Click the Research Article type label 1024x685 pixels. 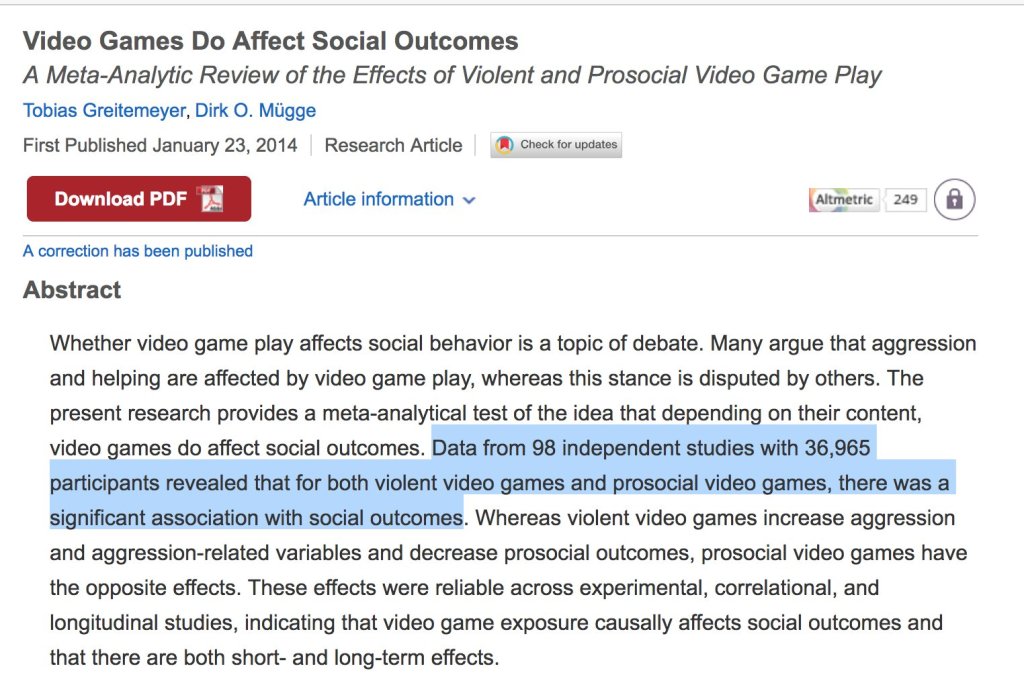(393, 145)
